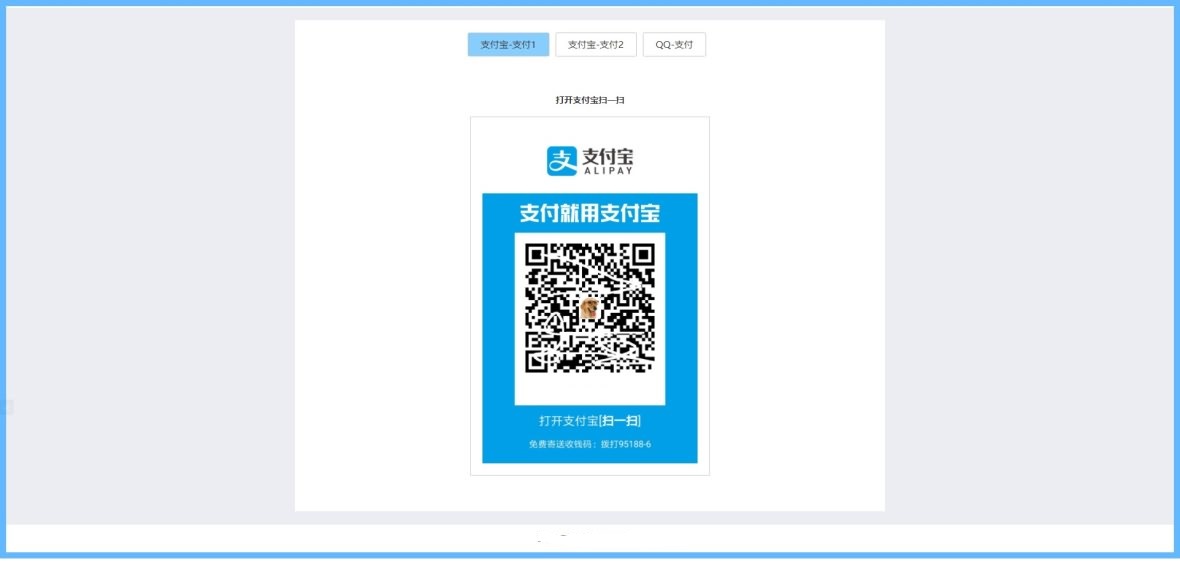Select the 支付宝-支付1 tab

click(x=508, y=44)
